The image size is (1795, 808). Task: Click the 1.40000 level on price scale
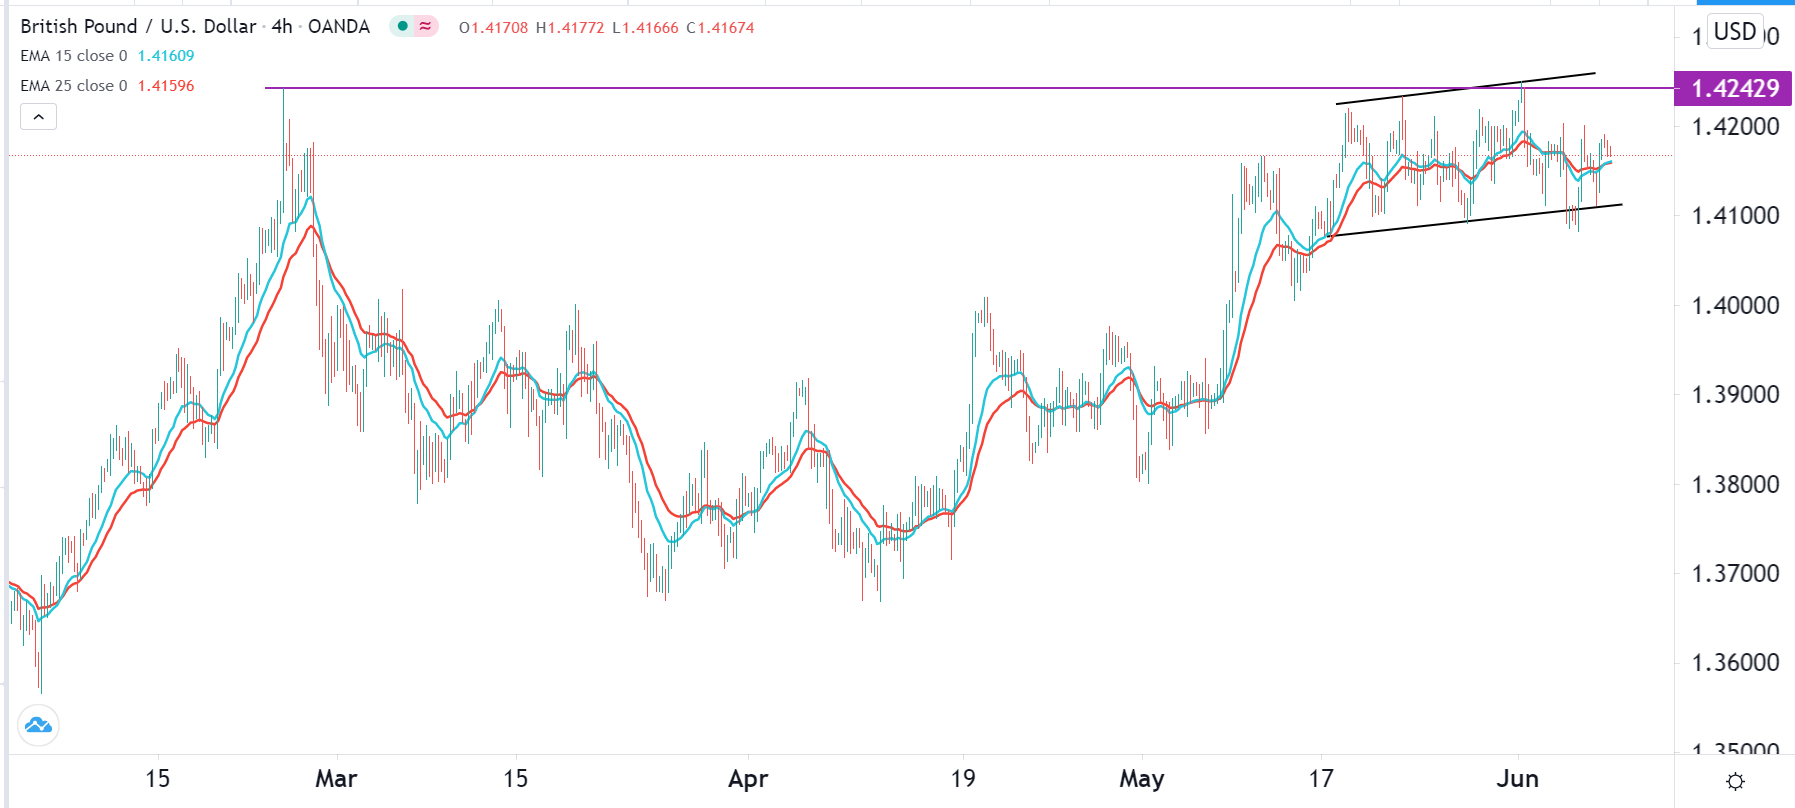click(x=1735, y=305)
